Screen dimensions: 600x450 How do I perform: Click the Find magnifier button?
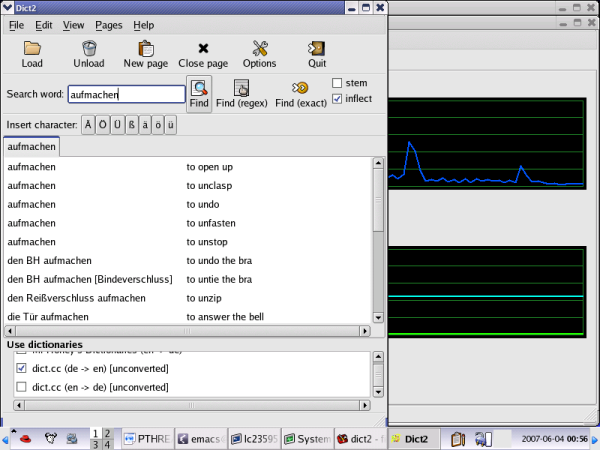(x=199, y=94)
